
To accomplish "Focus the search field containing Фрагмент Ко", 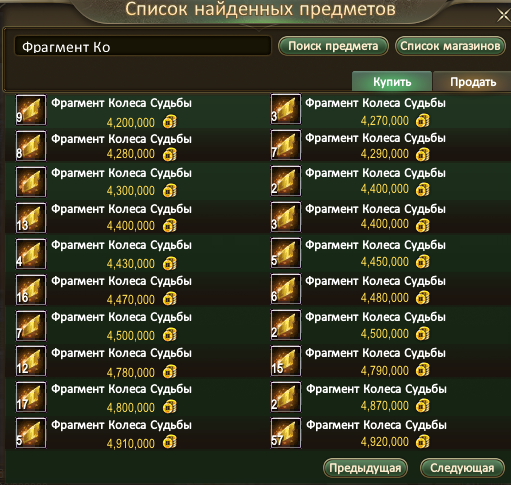I will click(x=143, y=46).
